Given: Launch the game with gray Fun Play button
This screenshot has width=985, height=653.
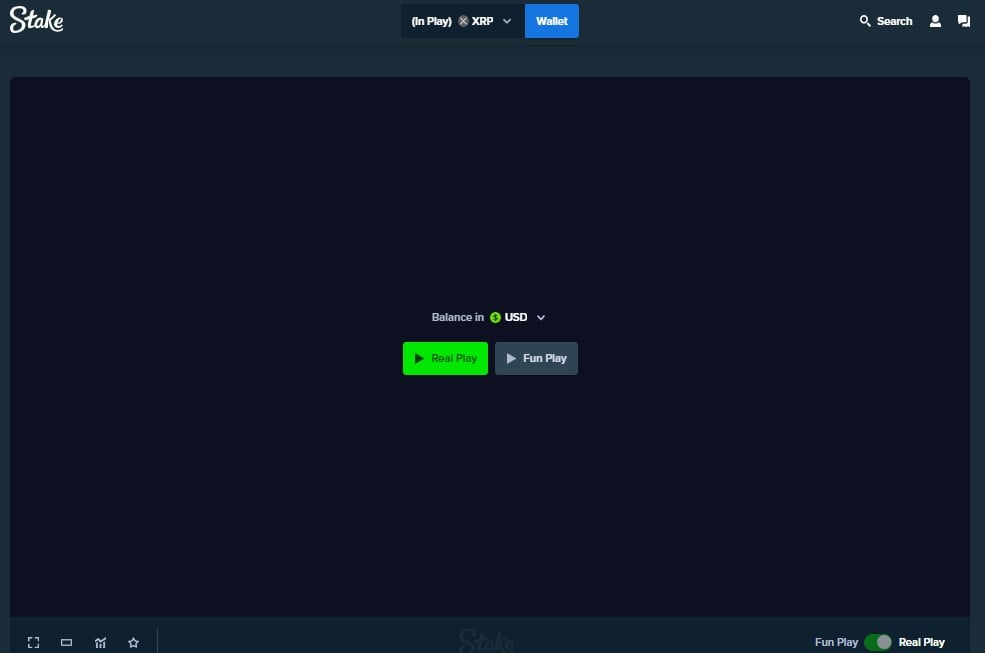Looking at the screenshot, I should [536, 358].
